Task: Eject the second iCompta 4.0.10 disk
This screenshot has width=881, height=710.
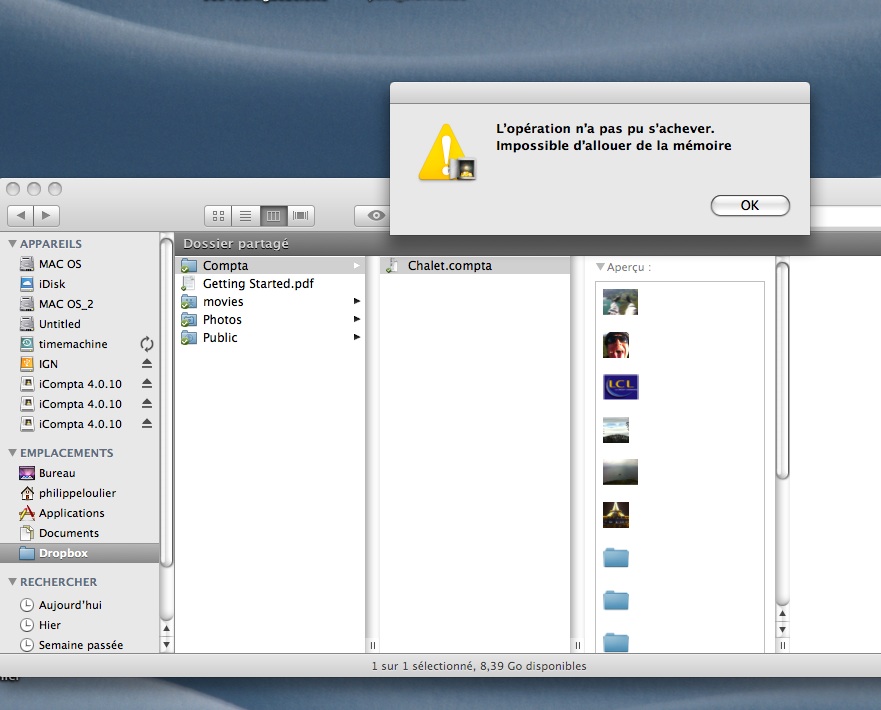Action: coord(147,403)
